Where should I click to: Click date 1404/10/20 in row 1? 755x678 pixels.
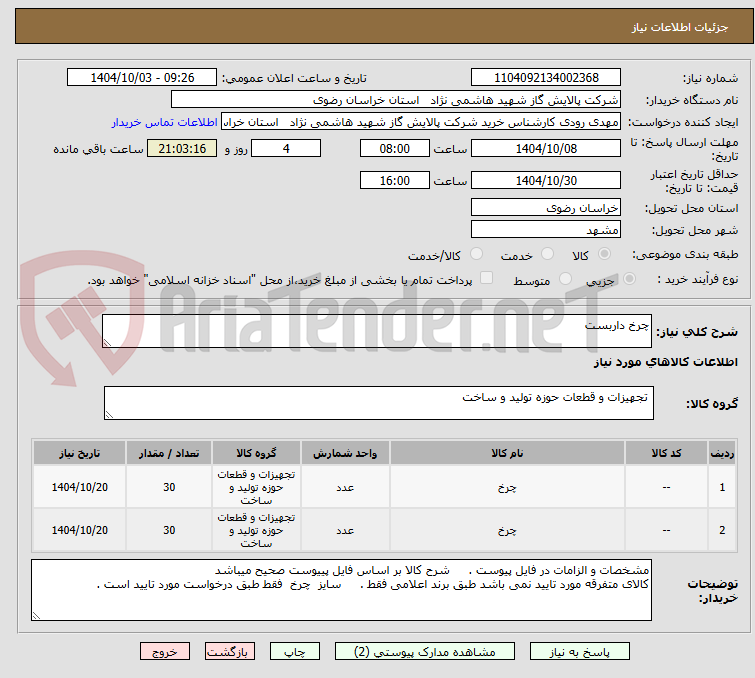(79, 487)
